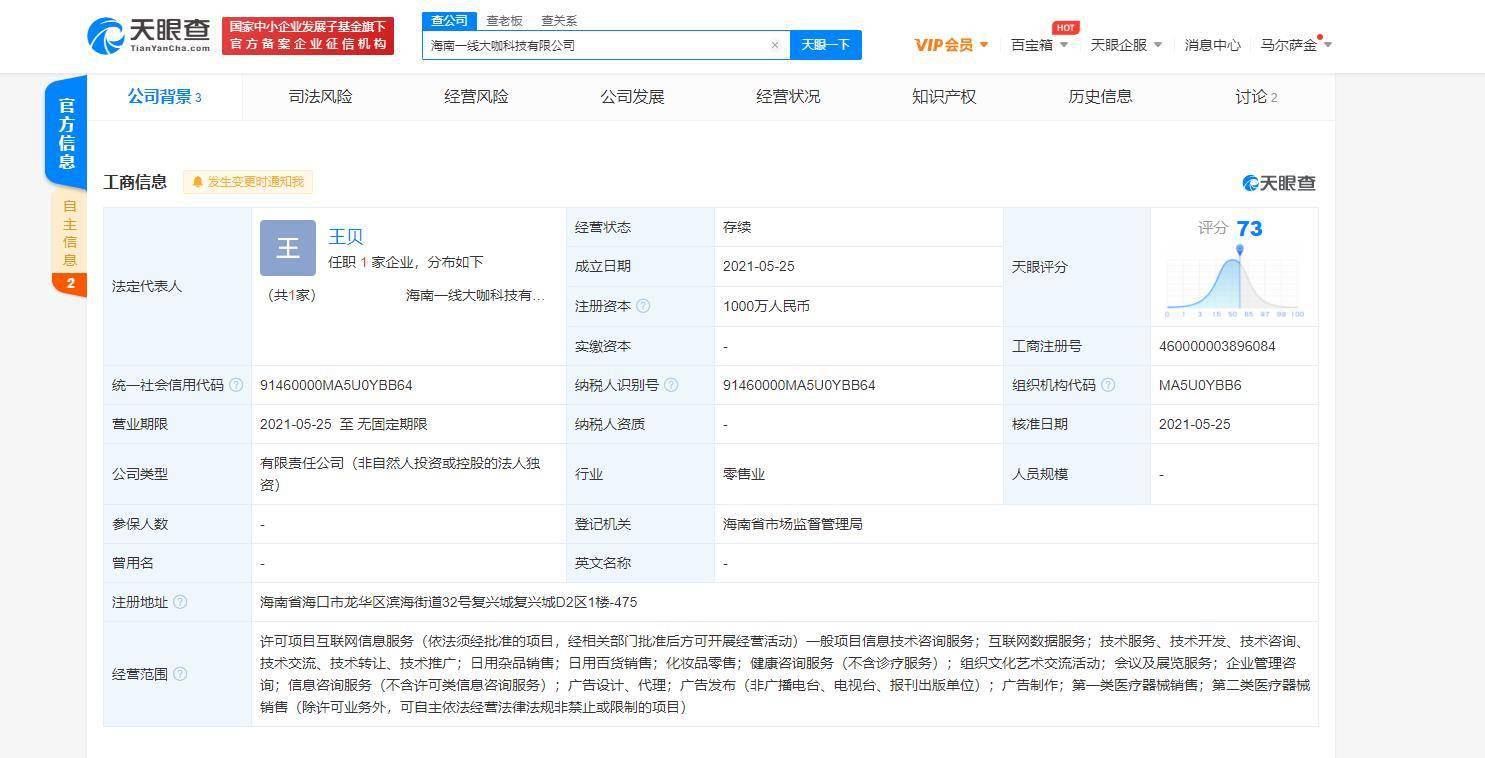The height and width of the screenshot is (758, 1485).
Task: Click the 成立日期 value 2021-05-25
Action: (x=759, y=266)
